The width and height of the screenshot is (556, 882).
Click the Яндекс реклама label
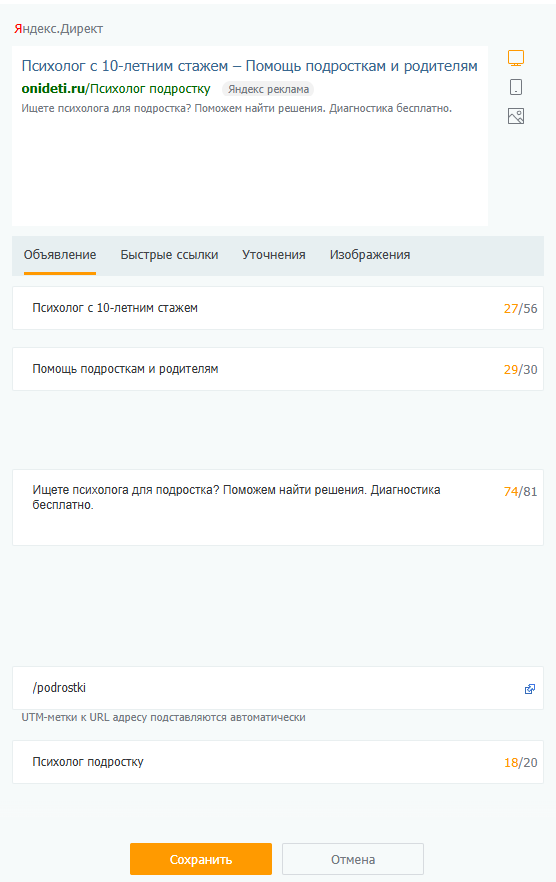268,89
